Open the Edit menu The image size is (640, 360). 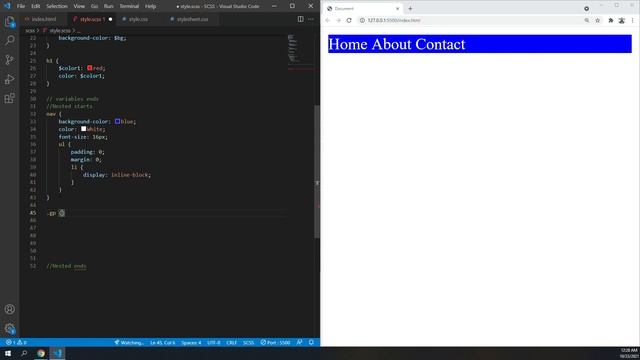[36, 6]
